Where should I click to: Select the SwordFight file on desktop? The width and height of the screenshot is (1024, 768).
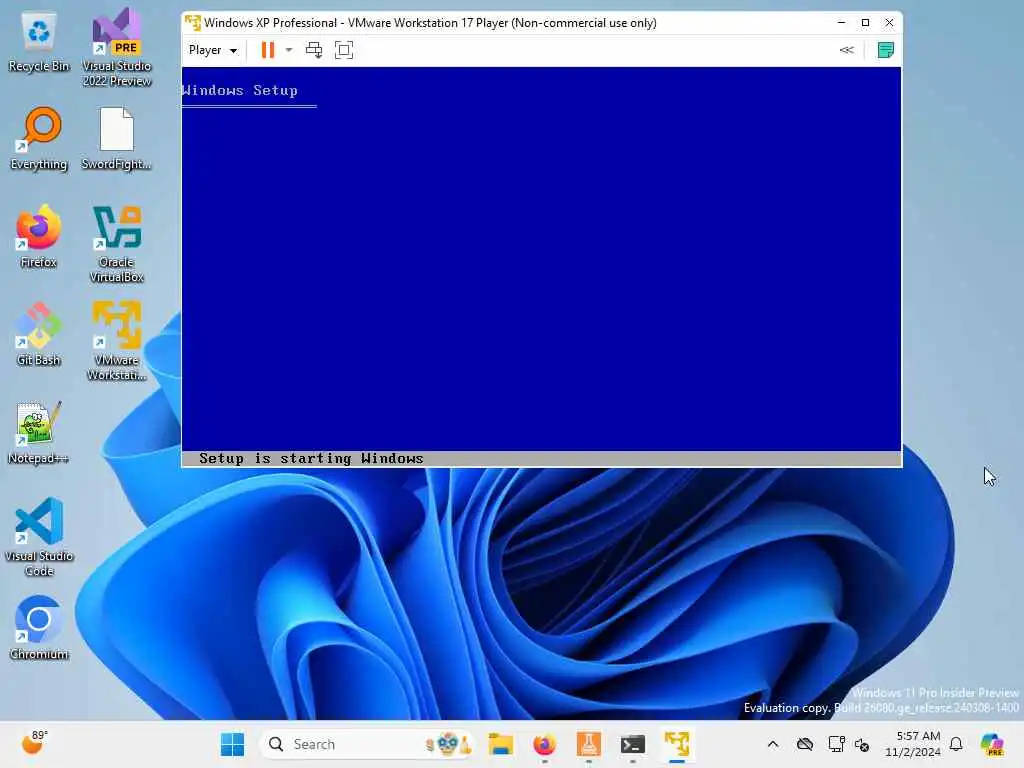[117, 140]
